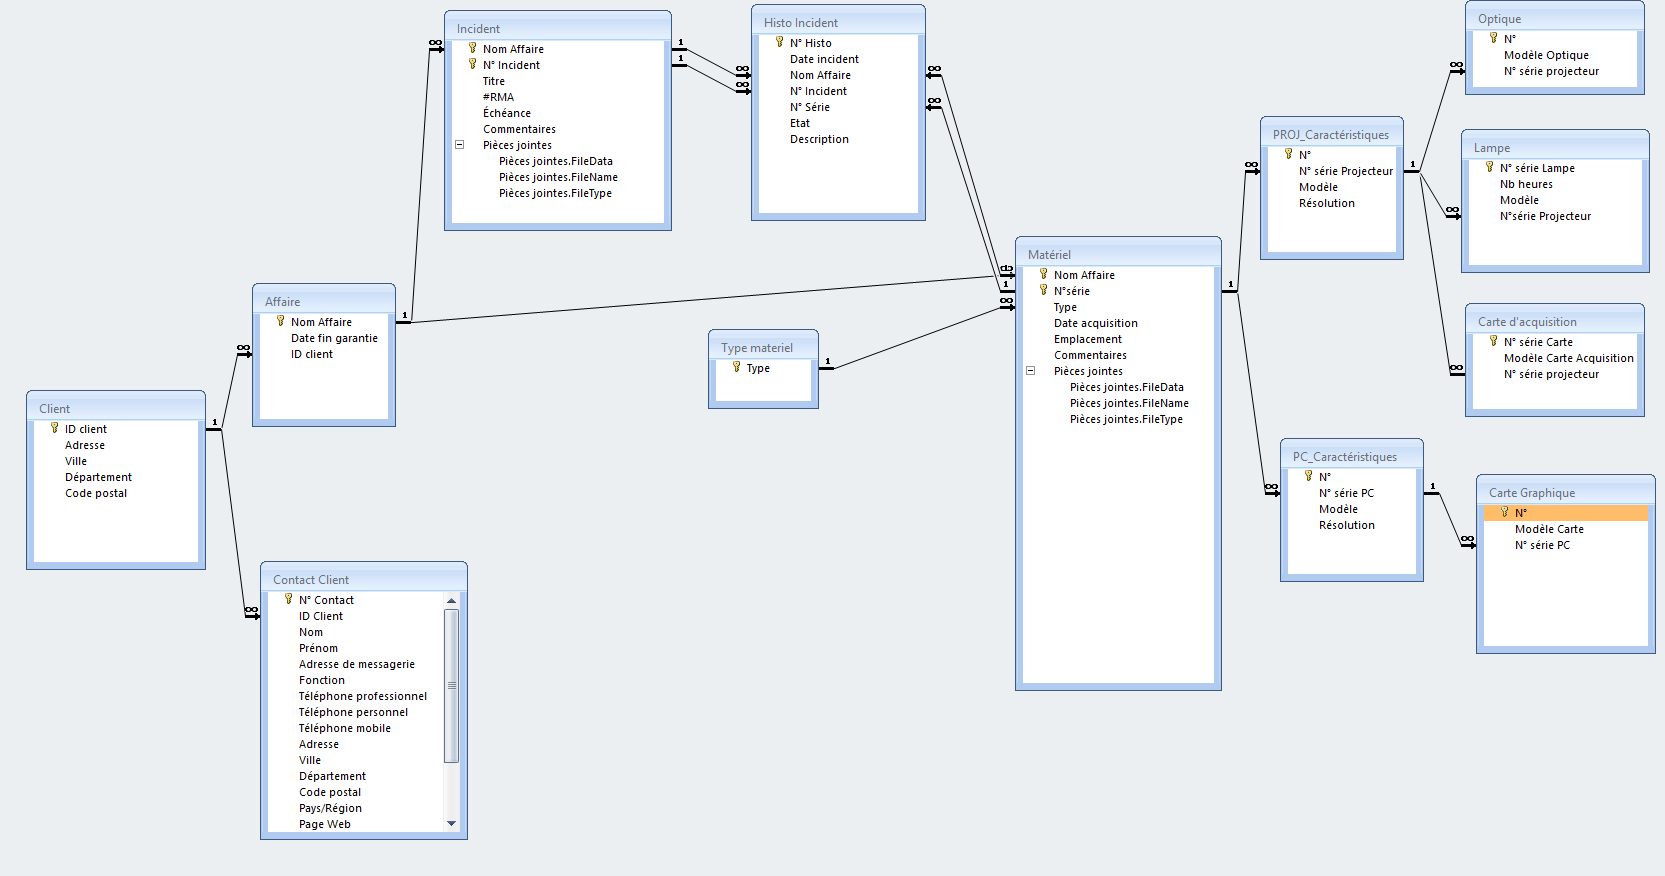Select the Optique table title bar

(1555, 18)
